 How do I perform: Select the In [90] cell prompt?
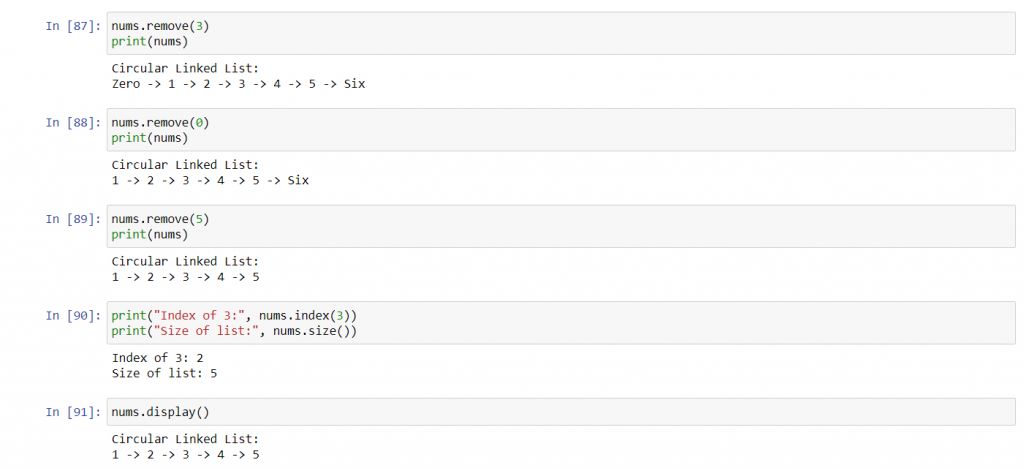click(x=73, y=315)
